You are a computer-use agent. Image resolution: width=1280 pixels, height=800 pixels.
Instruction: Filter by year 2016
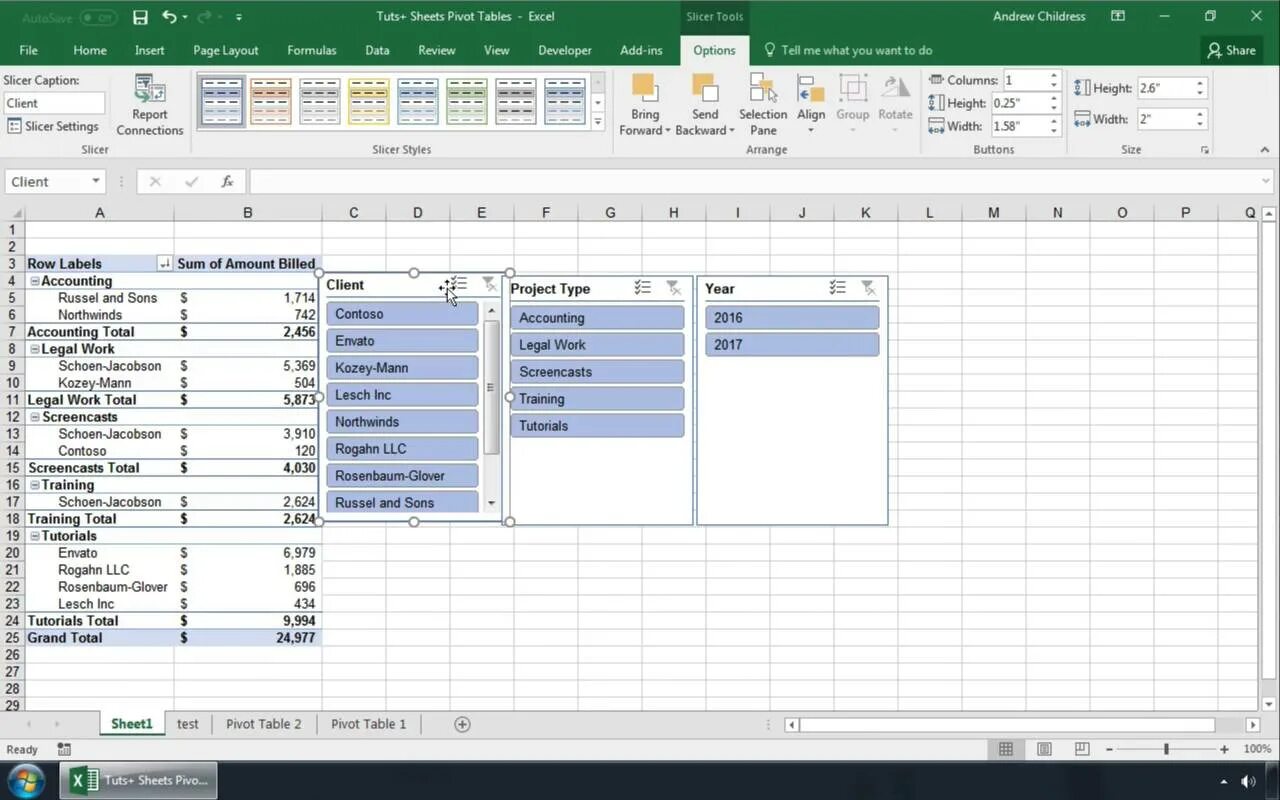pyautogui.click(x=792, y=318)
